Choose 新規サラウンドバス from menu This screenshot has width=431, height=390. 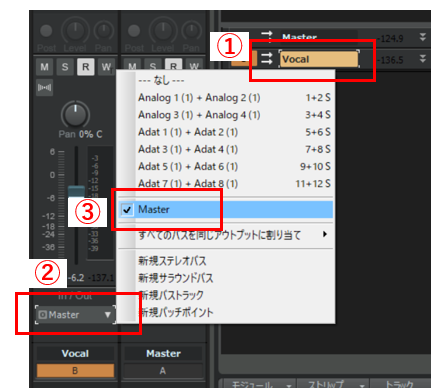pyautogui.click(x=226, y=278)
